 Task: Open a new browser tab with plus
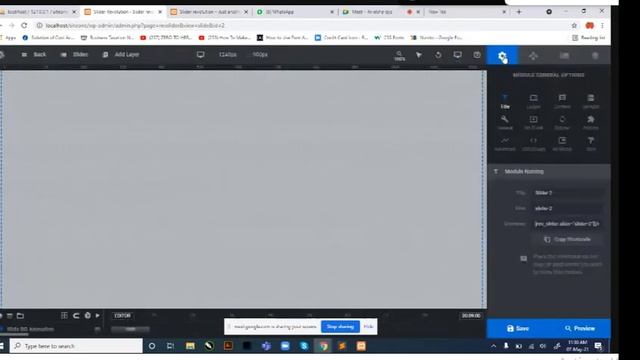pos(519,12)
